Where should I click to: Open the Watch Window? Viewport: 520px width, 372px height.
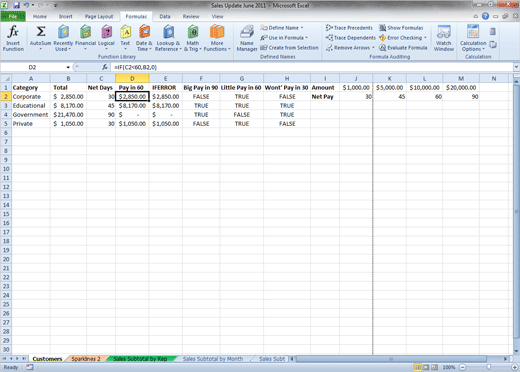coord(444,38)
